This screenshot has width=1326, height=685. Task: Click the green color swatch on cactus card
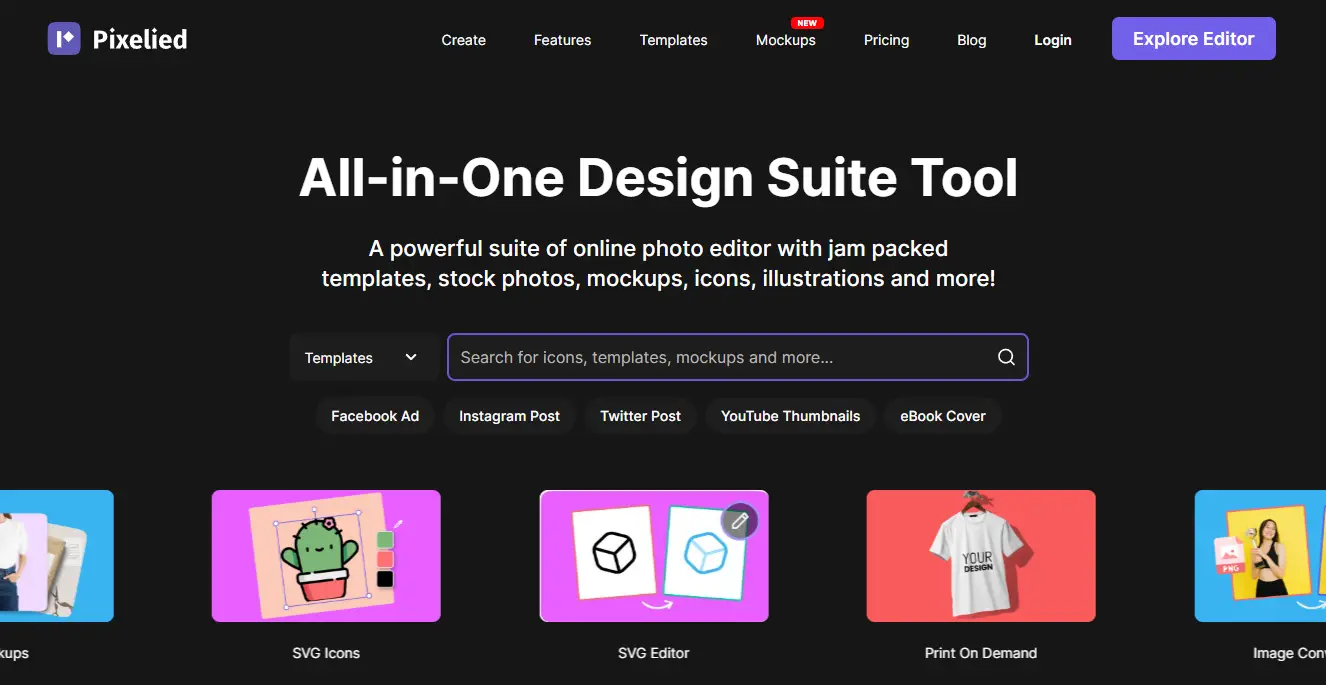385,540
